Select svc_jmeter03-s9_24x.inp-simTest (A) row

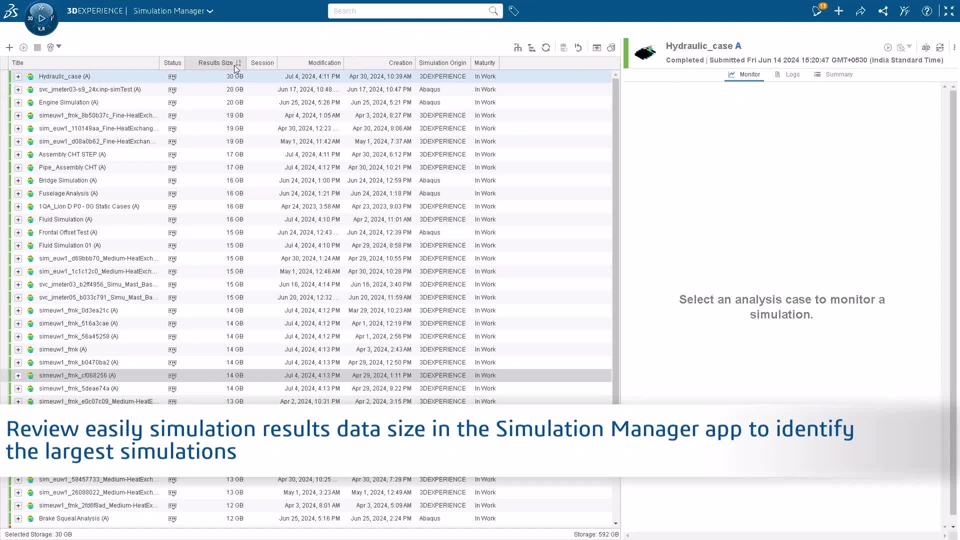click(x=310, y=89)
